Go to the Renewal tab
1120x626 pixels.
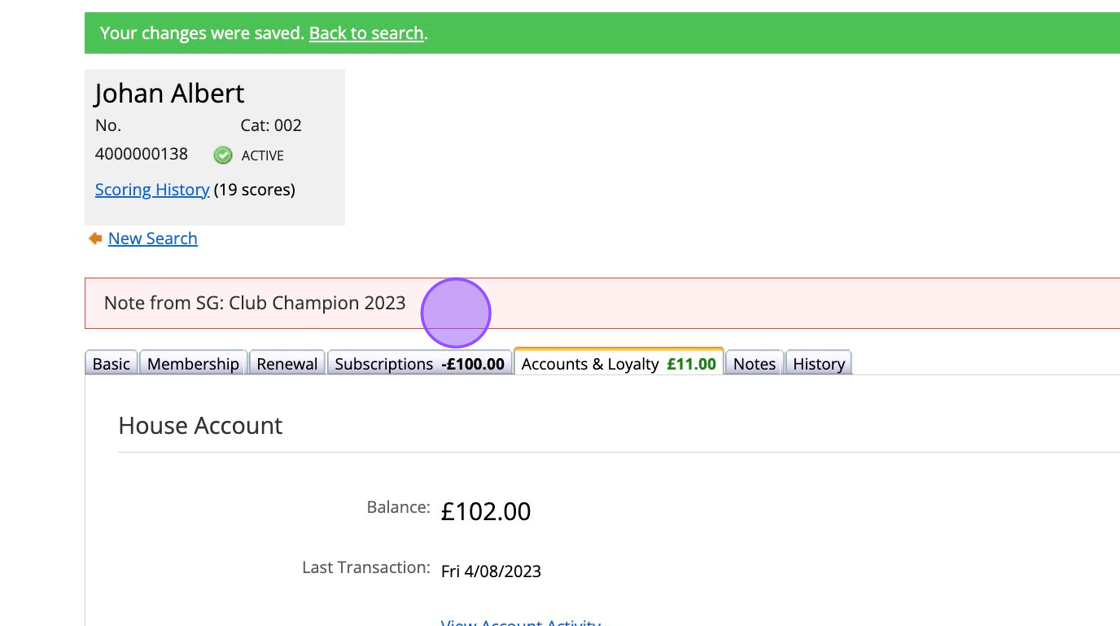287,363
